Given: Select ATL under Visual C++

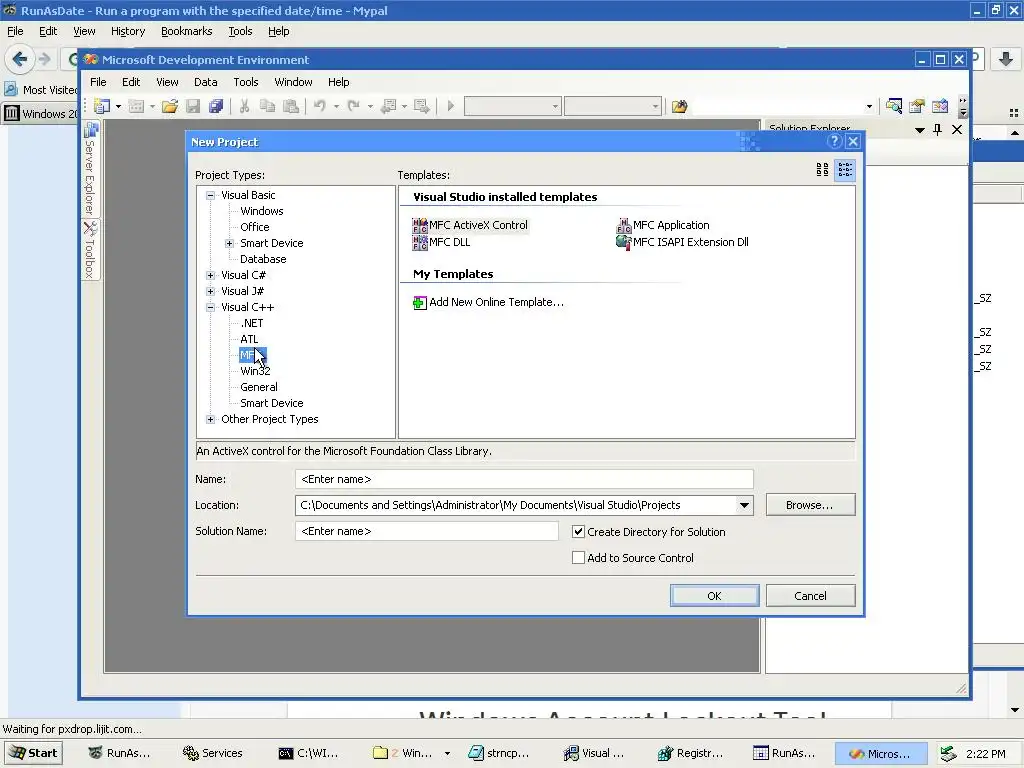Looking at the screenshot, I should 249,339.
